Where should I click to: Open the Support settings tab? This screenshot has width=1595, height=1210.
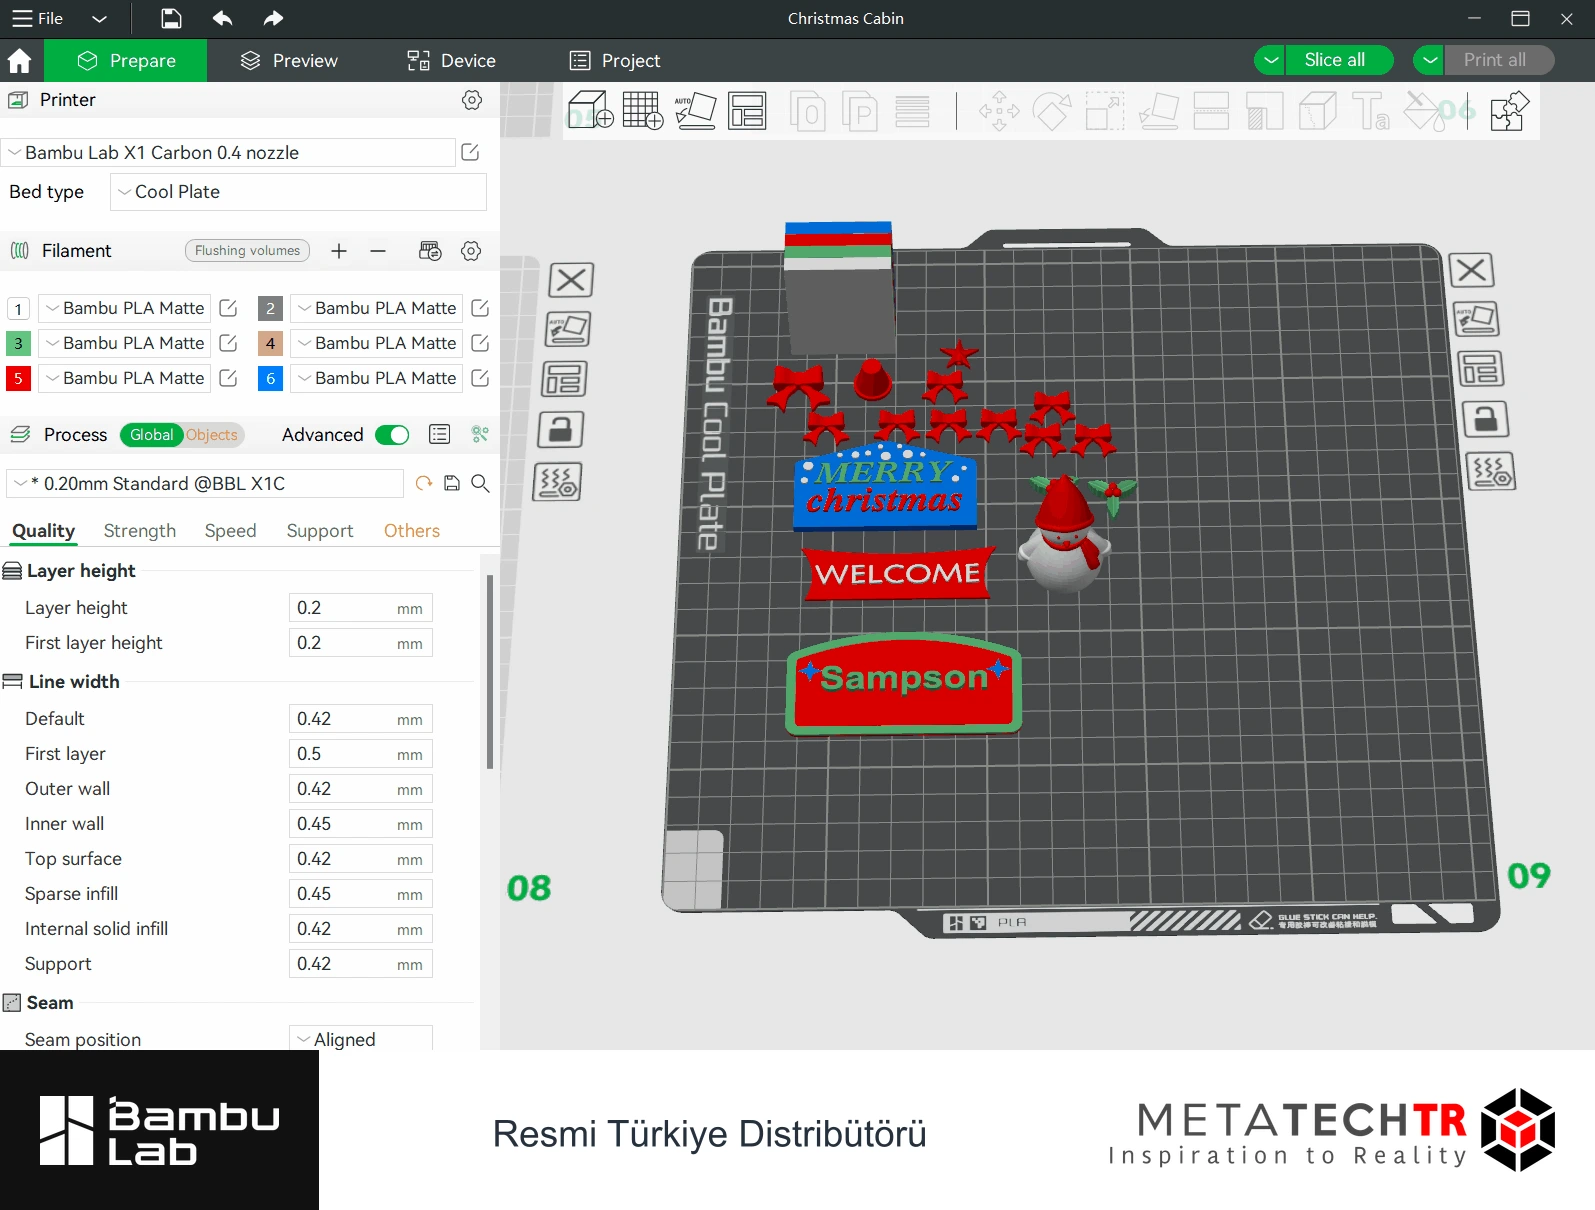click(320, 531)
